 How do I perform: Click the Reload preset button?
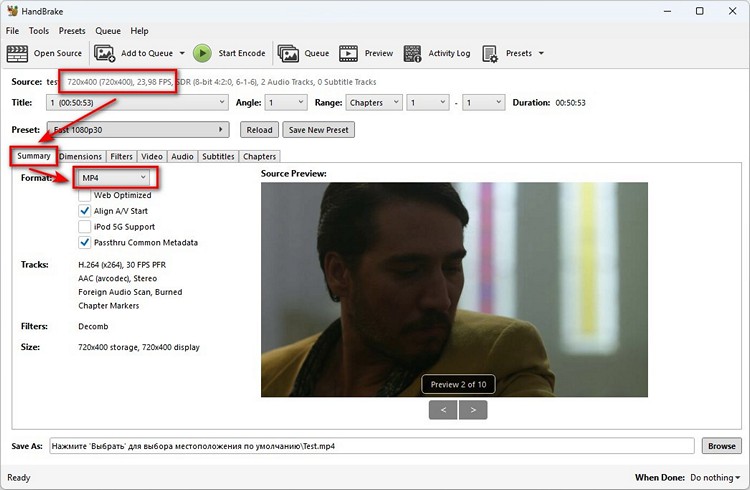259,130
